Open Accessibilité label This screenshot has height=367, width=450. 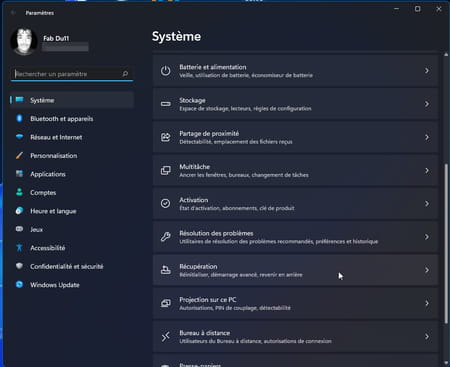(x=48, y=248)
